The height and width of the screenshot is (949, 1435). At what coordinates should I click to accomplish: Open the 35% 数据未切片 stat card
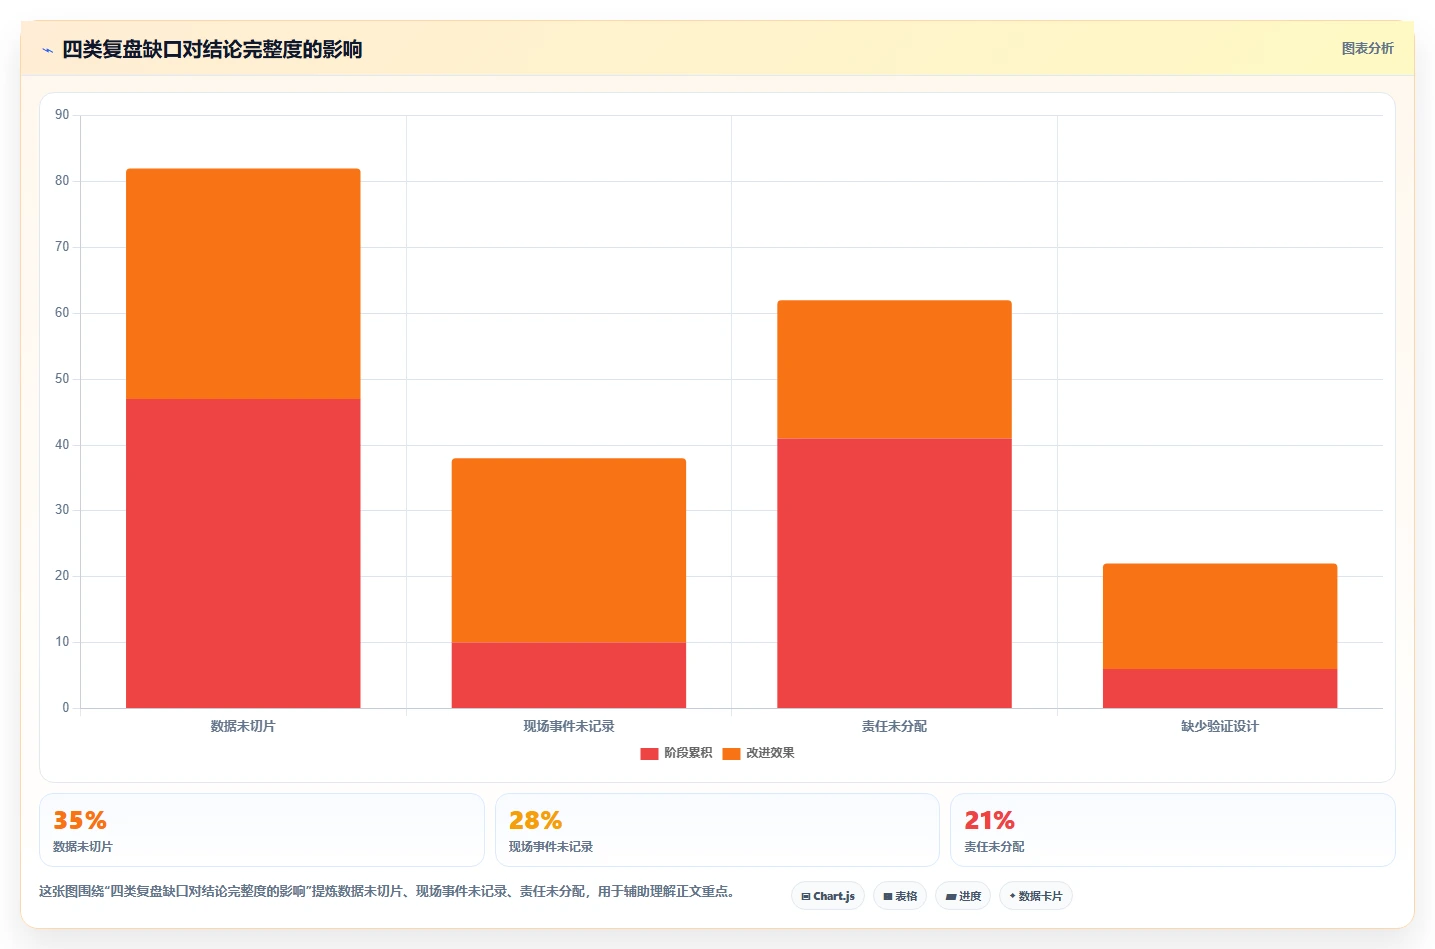click(x=262, y=830)
